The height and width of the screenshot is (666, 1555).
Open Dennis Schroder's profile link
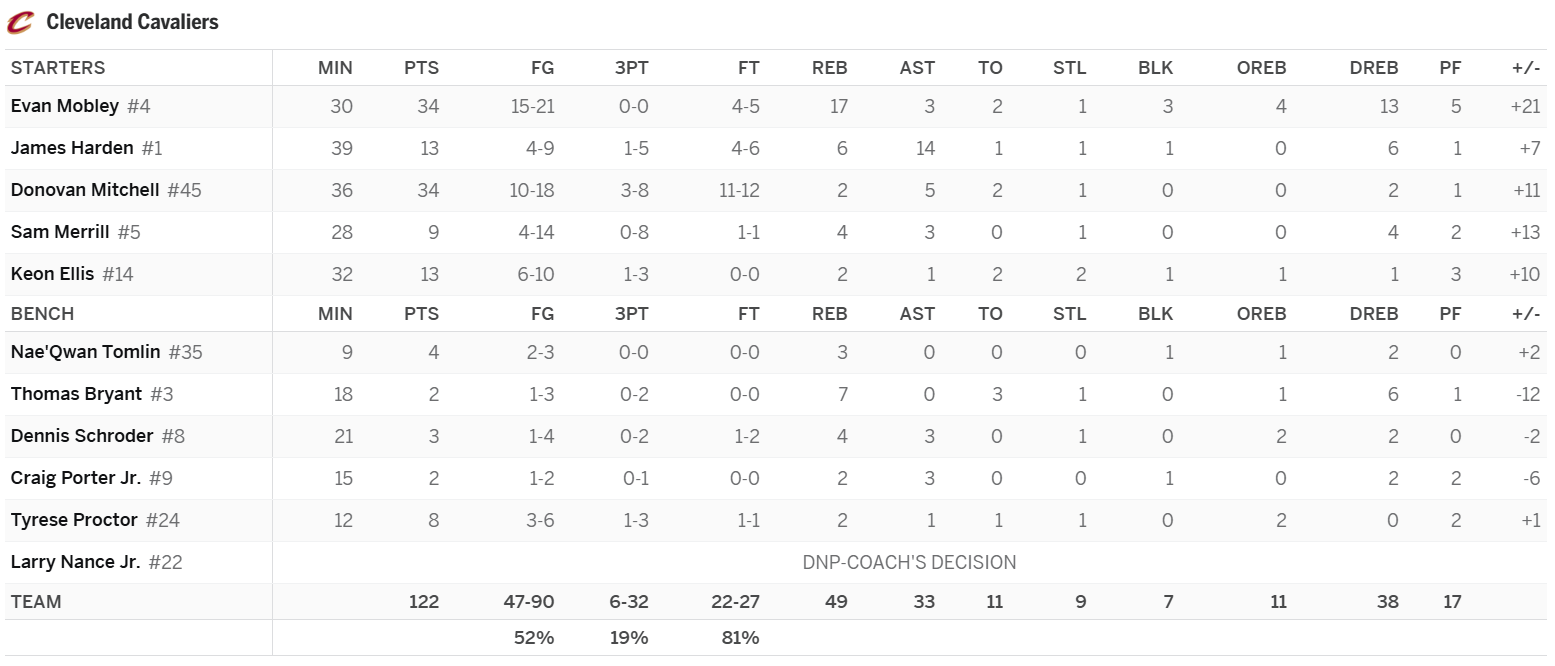pyautogui.click(x=82, y=436)
